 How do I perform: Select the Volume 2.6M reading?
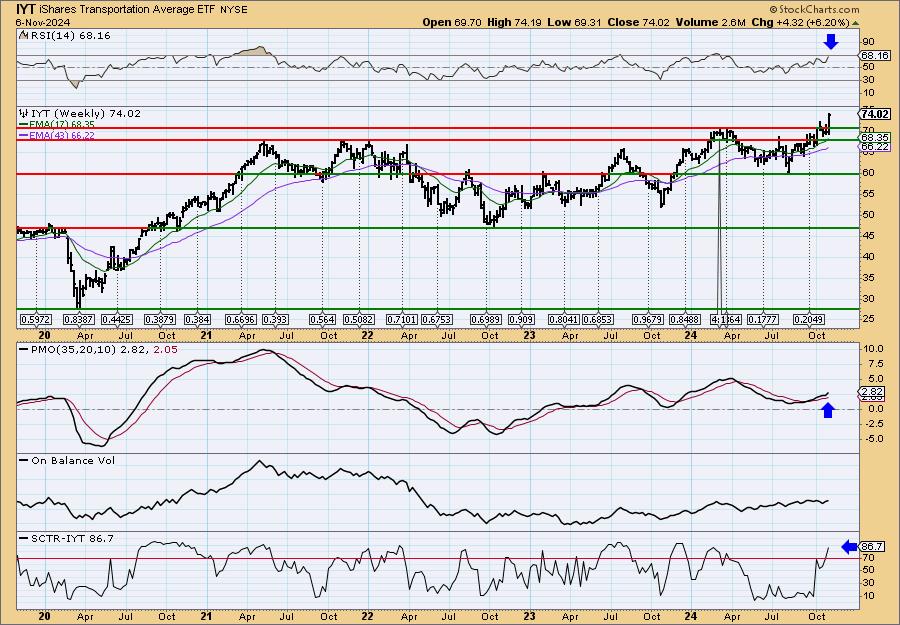pyautogui.click(x=711, y=22)
